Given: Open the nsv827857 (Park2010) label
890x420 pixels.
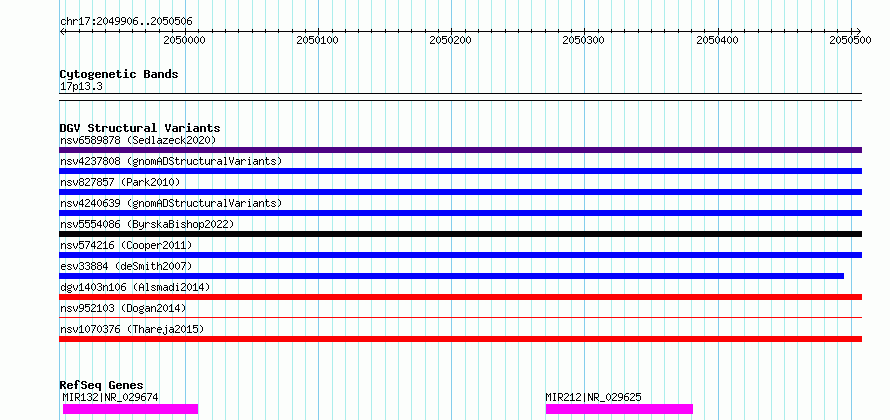Looking at the screenshot, I should [120, 182].
